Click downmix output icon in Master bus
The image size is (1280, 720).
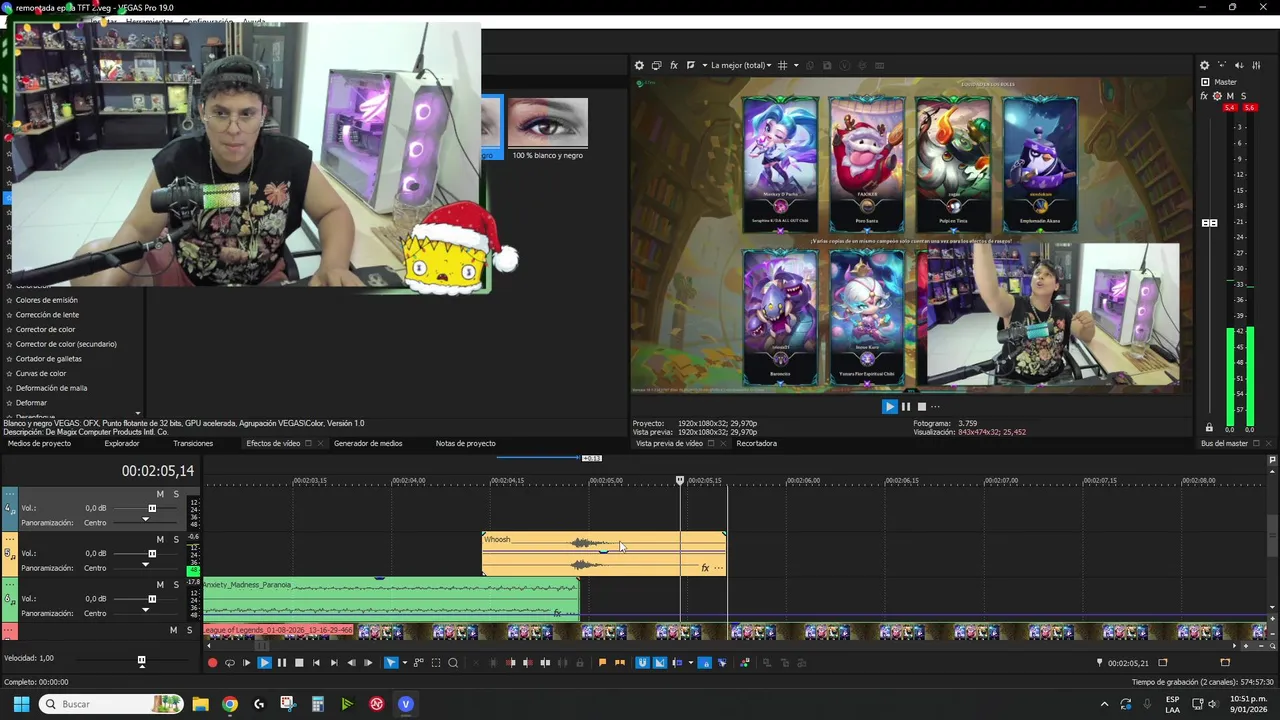1222,65
